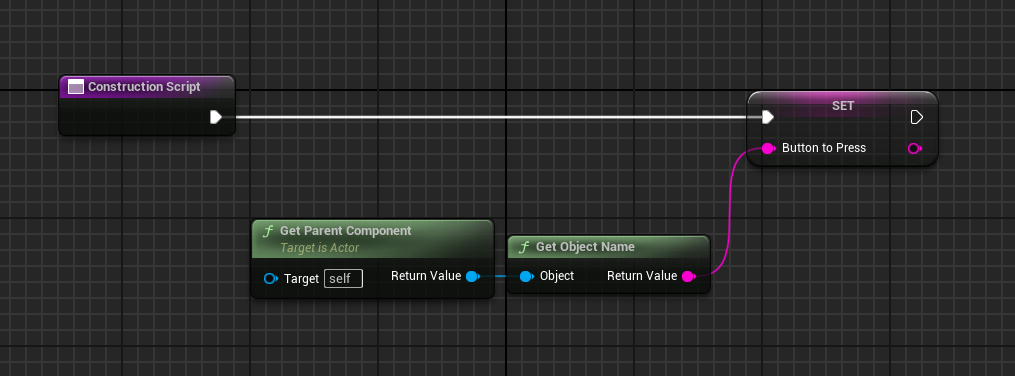Click the Construction Script node icon
Screen dimensions: 1015x376
coord(76,87)
